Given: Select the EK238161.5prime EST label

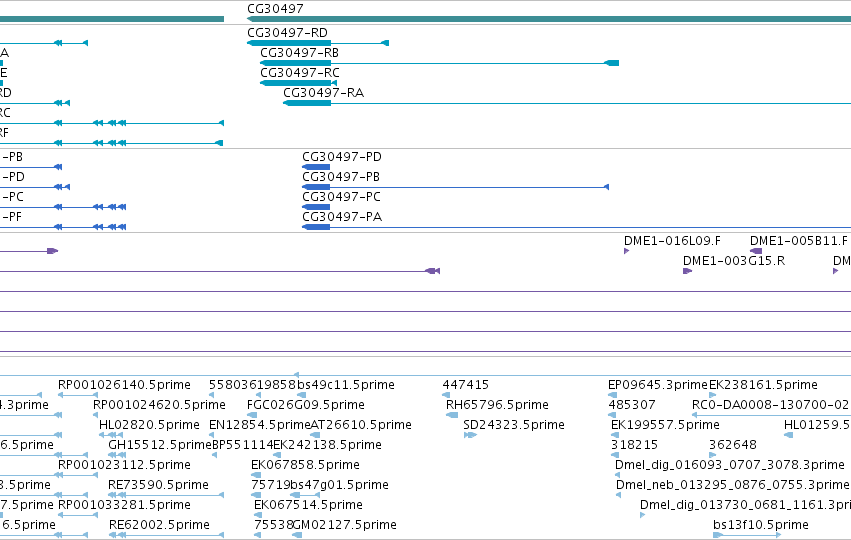Looking at the screenshot, I should point(763,385).
